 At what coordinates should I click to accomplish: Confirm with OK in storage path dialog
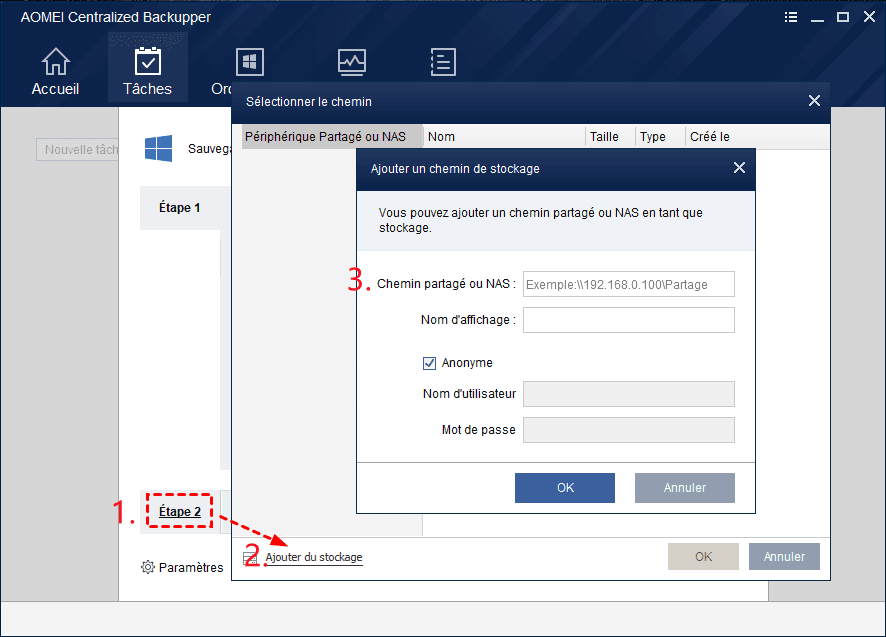(564, 488)
